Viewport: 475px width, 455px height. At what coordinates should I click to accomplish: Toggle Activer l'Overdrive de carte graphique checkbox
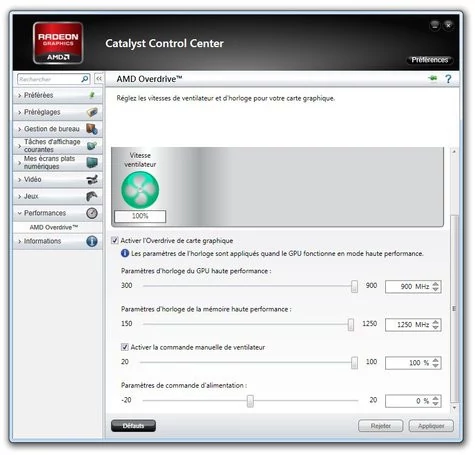pos(115,241)
